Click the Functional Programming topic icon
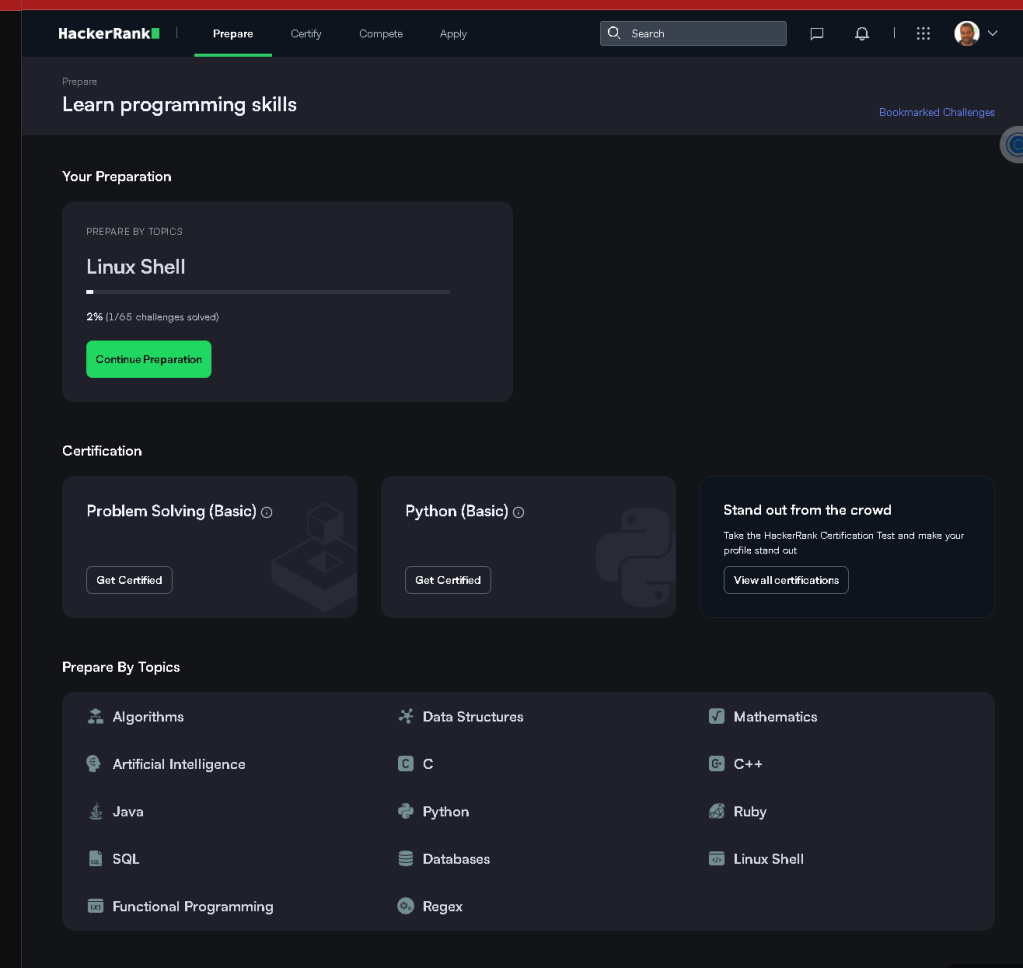Image resolution: width=1023 pixels, height=968 pixels. click(x=95, y=906)
